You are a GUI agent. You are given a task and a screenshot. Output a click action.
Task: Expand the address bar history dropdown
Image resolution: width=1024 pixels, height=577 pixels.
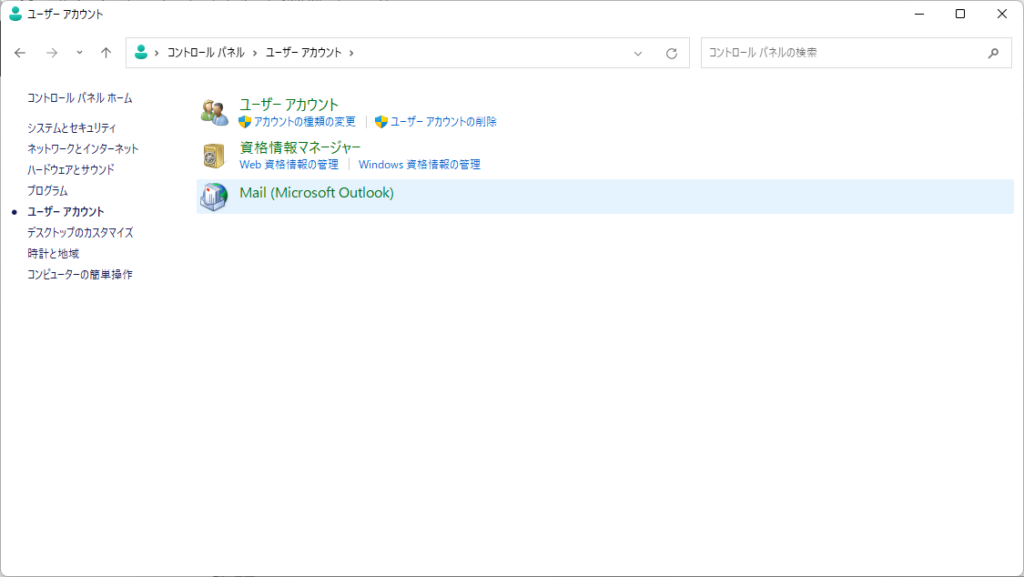point(638,53)
